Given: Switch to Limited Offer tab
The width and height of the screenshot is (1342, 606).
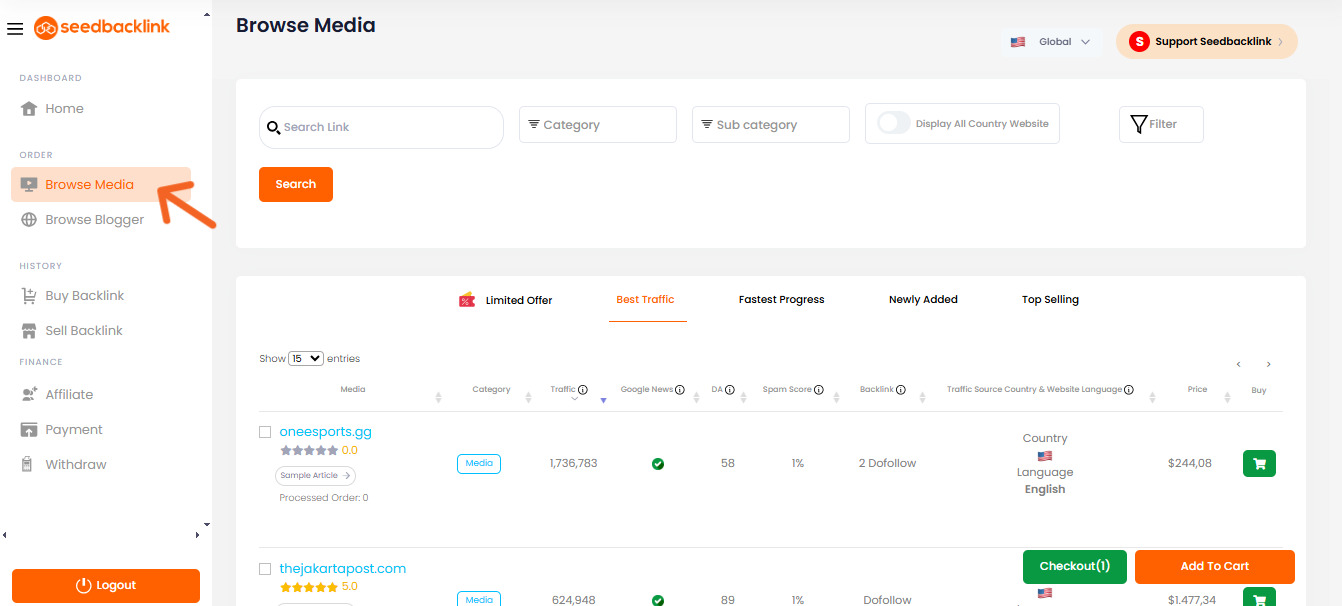Looking at the screenshot, I should point(505,300).
